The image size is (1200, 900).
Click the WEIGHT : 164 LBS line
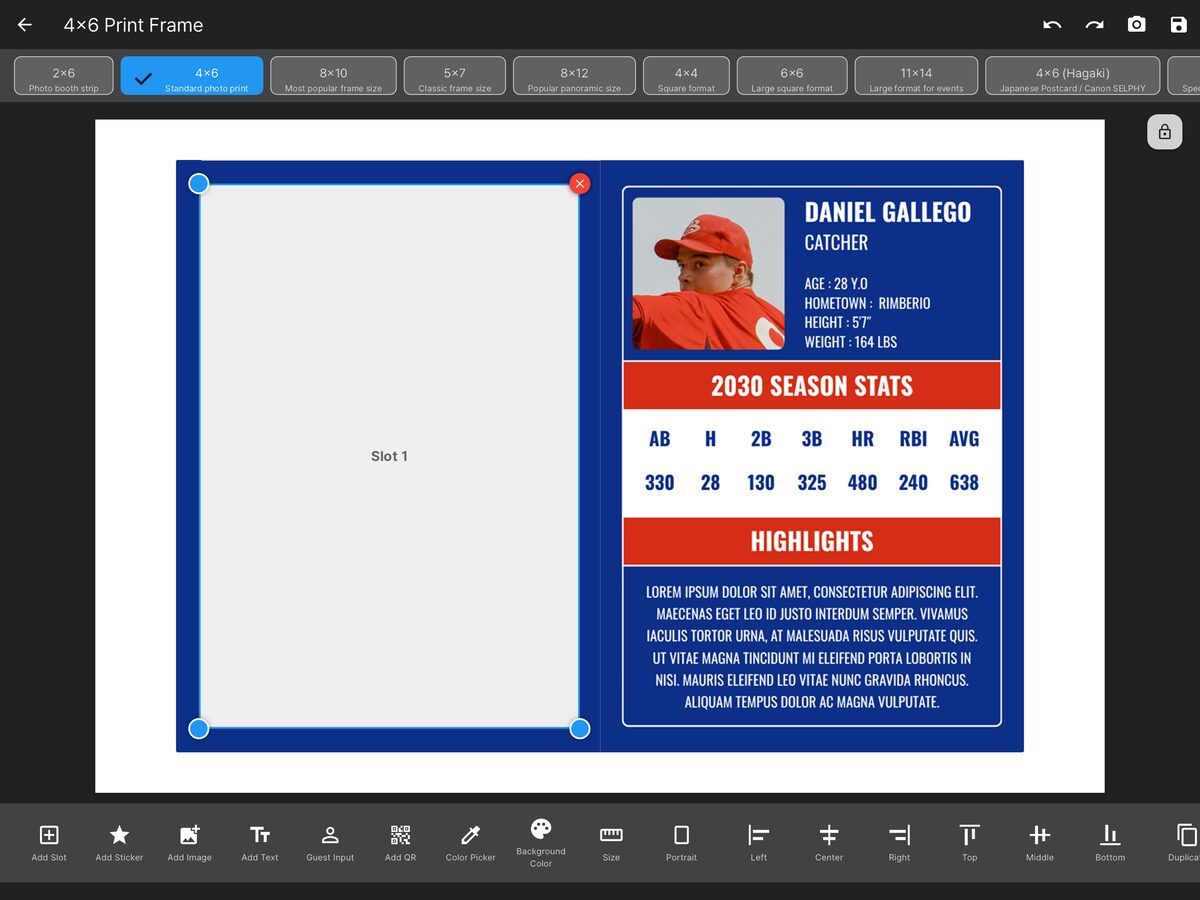tap(851, 342)
